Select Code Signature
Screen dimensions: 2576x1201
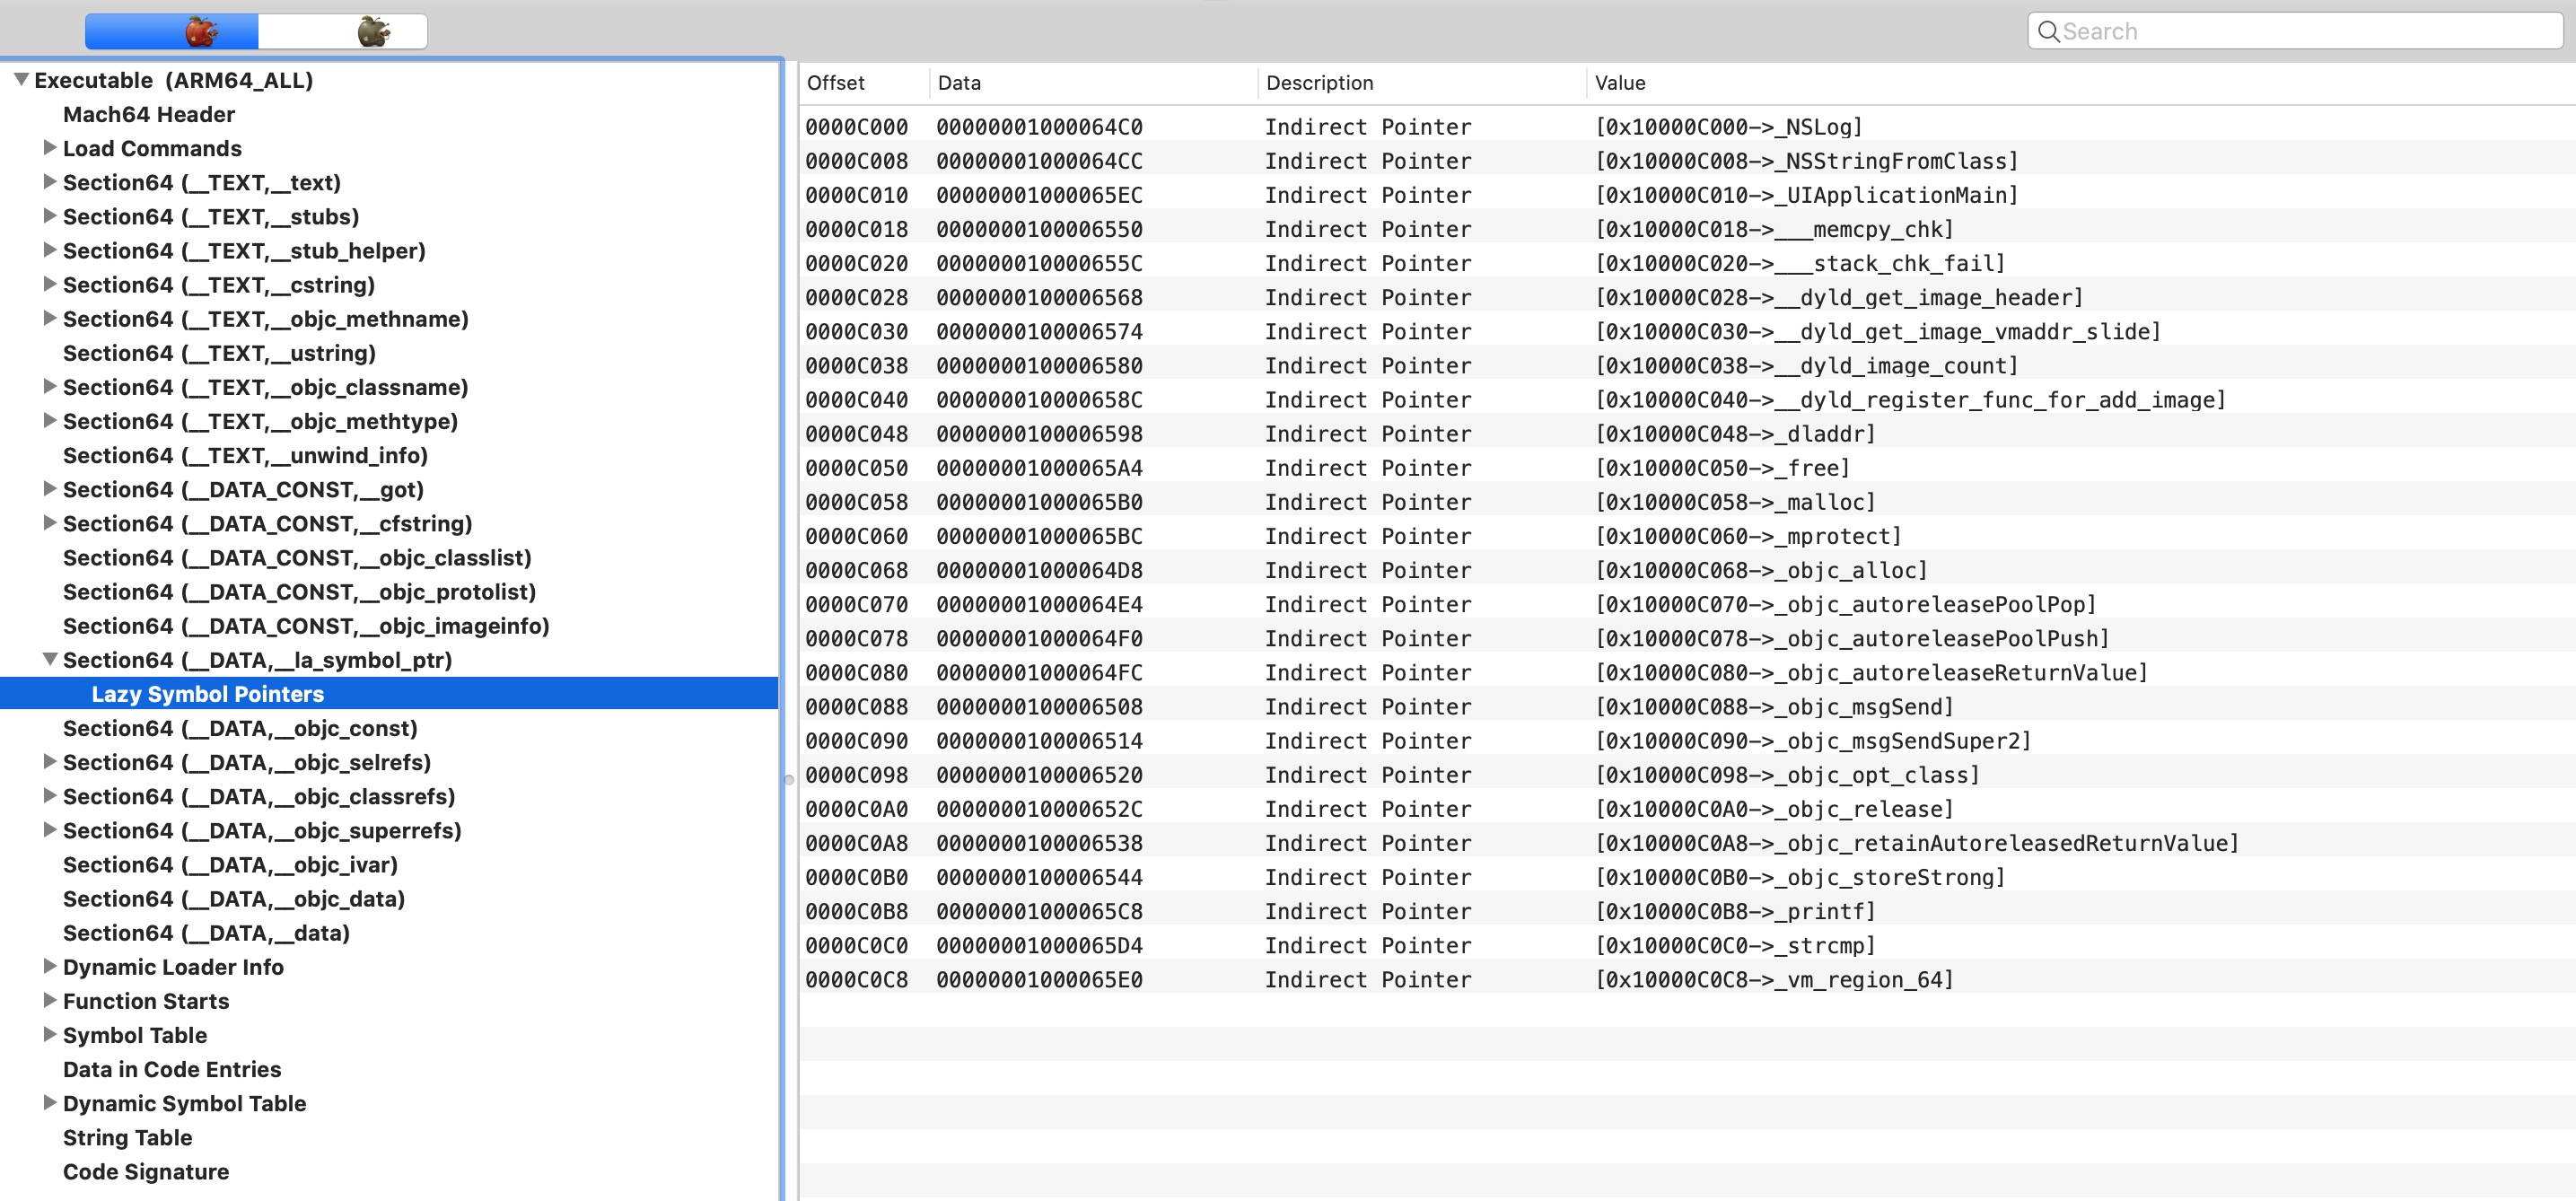pyautogui.click(x=146, y=1171)
